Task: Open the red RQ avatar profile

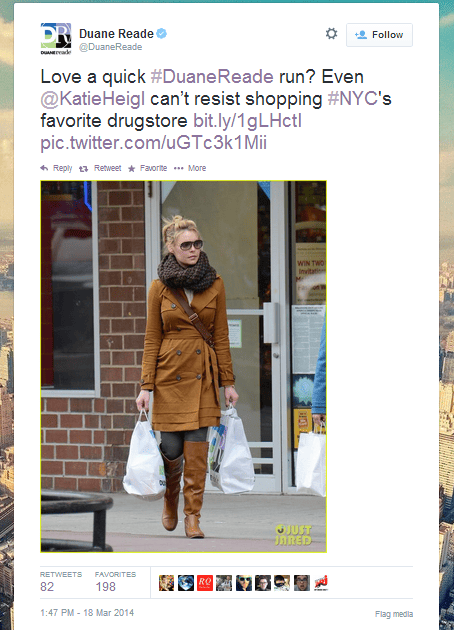Action: (205, 583)
